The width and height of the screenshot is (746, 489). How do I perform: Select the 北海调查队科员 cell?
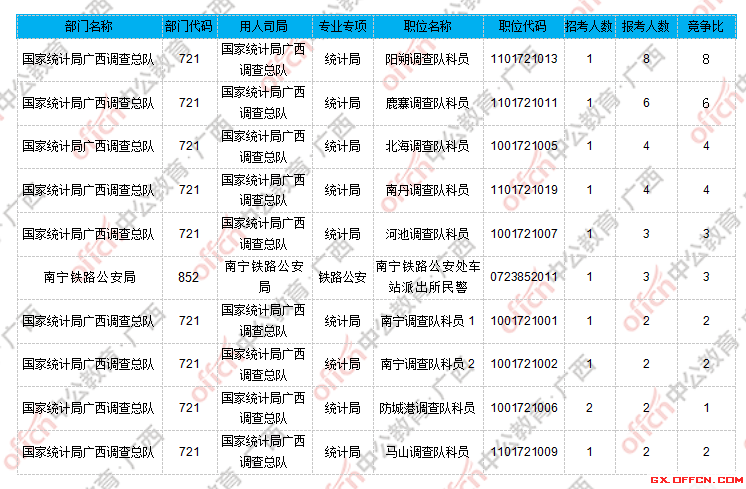[427, 147]
